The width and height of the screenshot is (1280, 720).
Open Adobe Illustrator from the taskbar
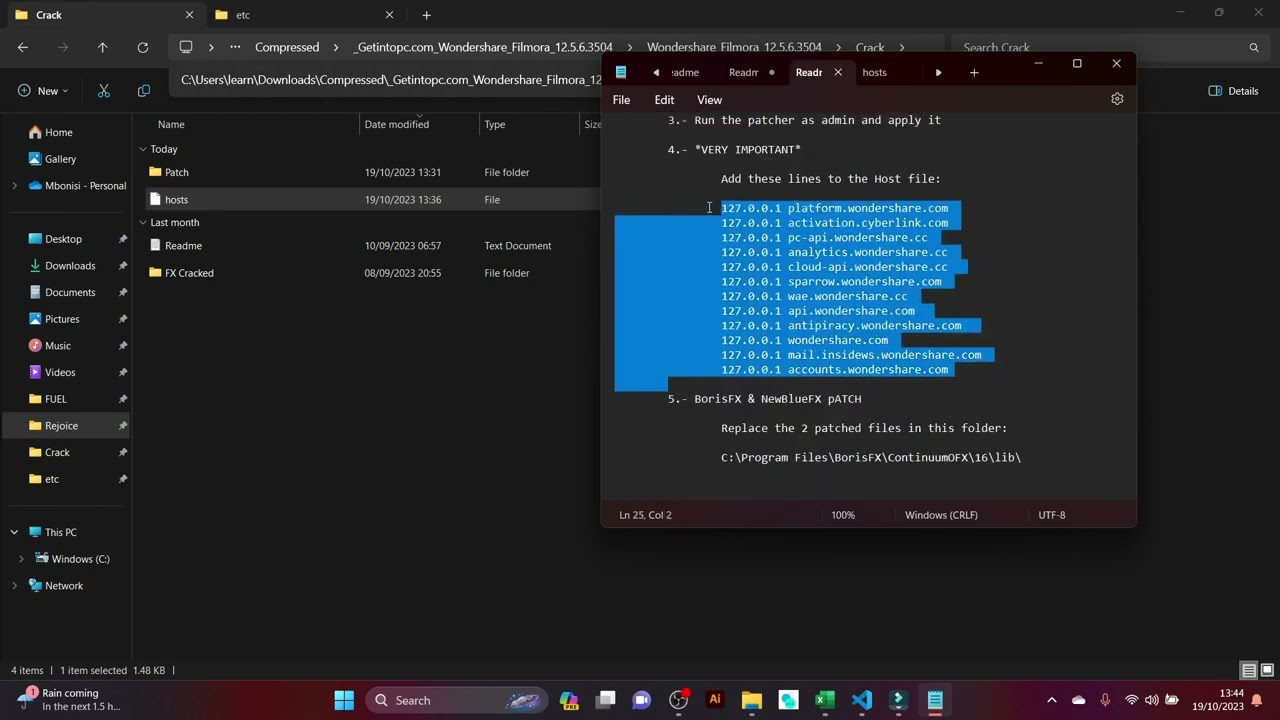point(715,700)
